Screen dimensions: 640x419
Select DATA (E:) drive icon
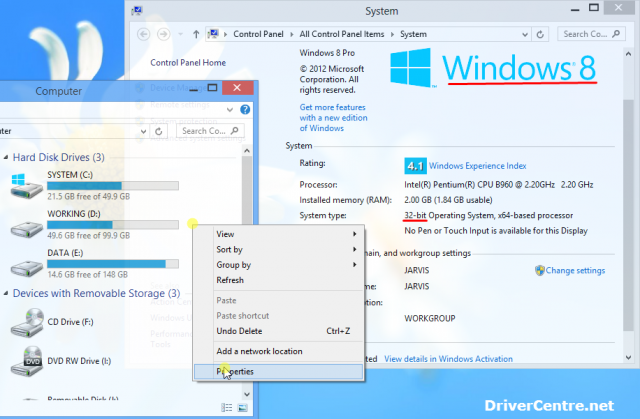pyautogui.click(x=27, y=268)
